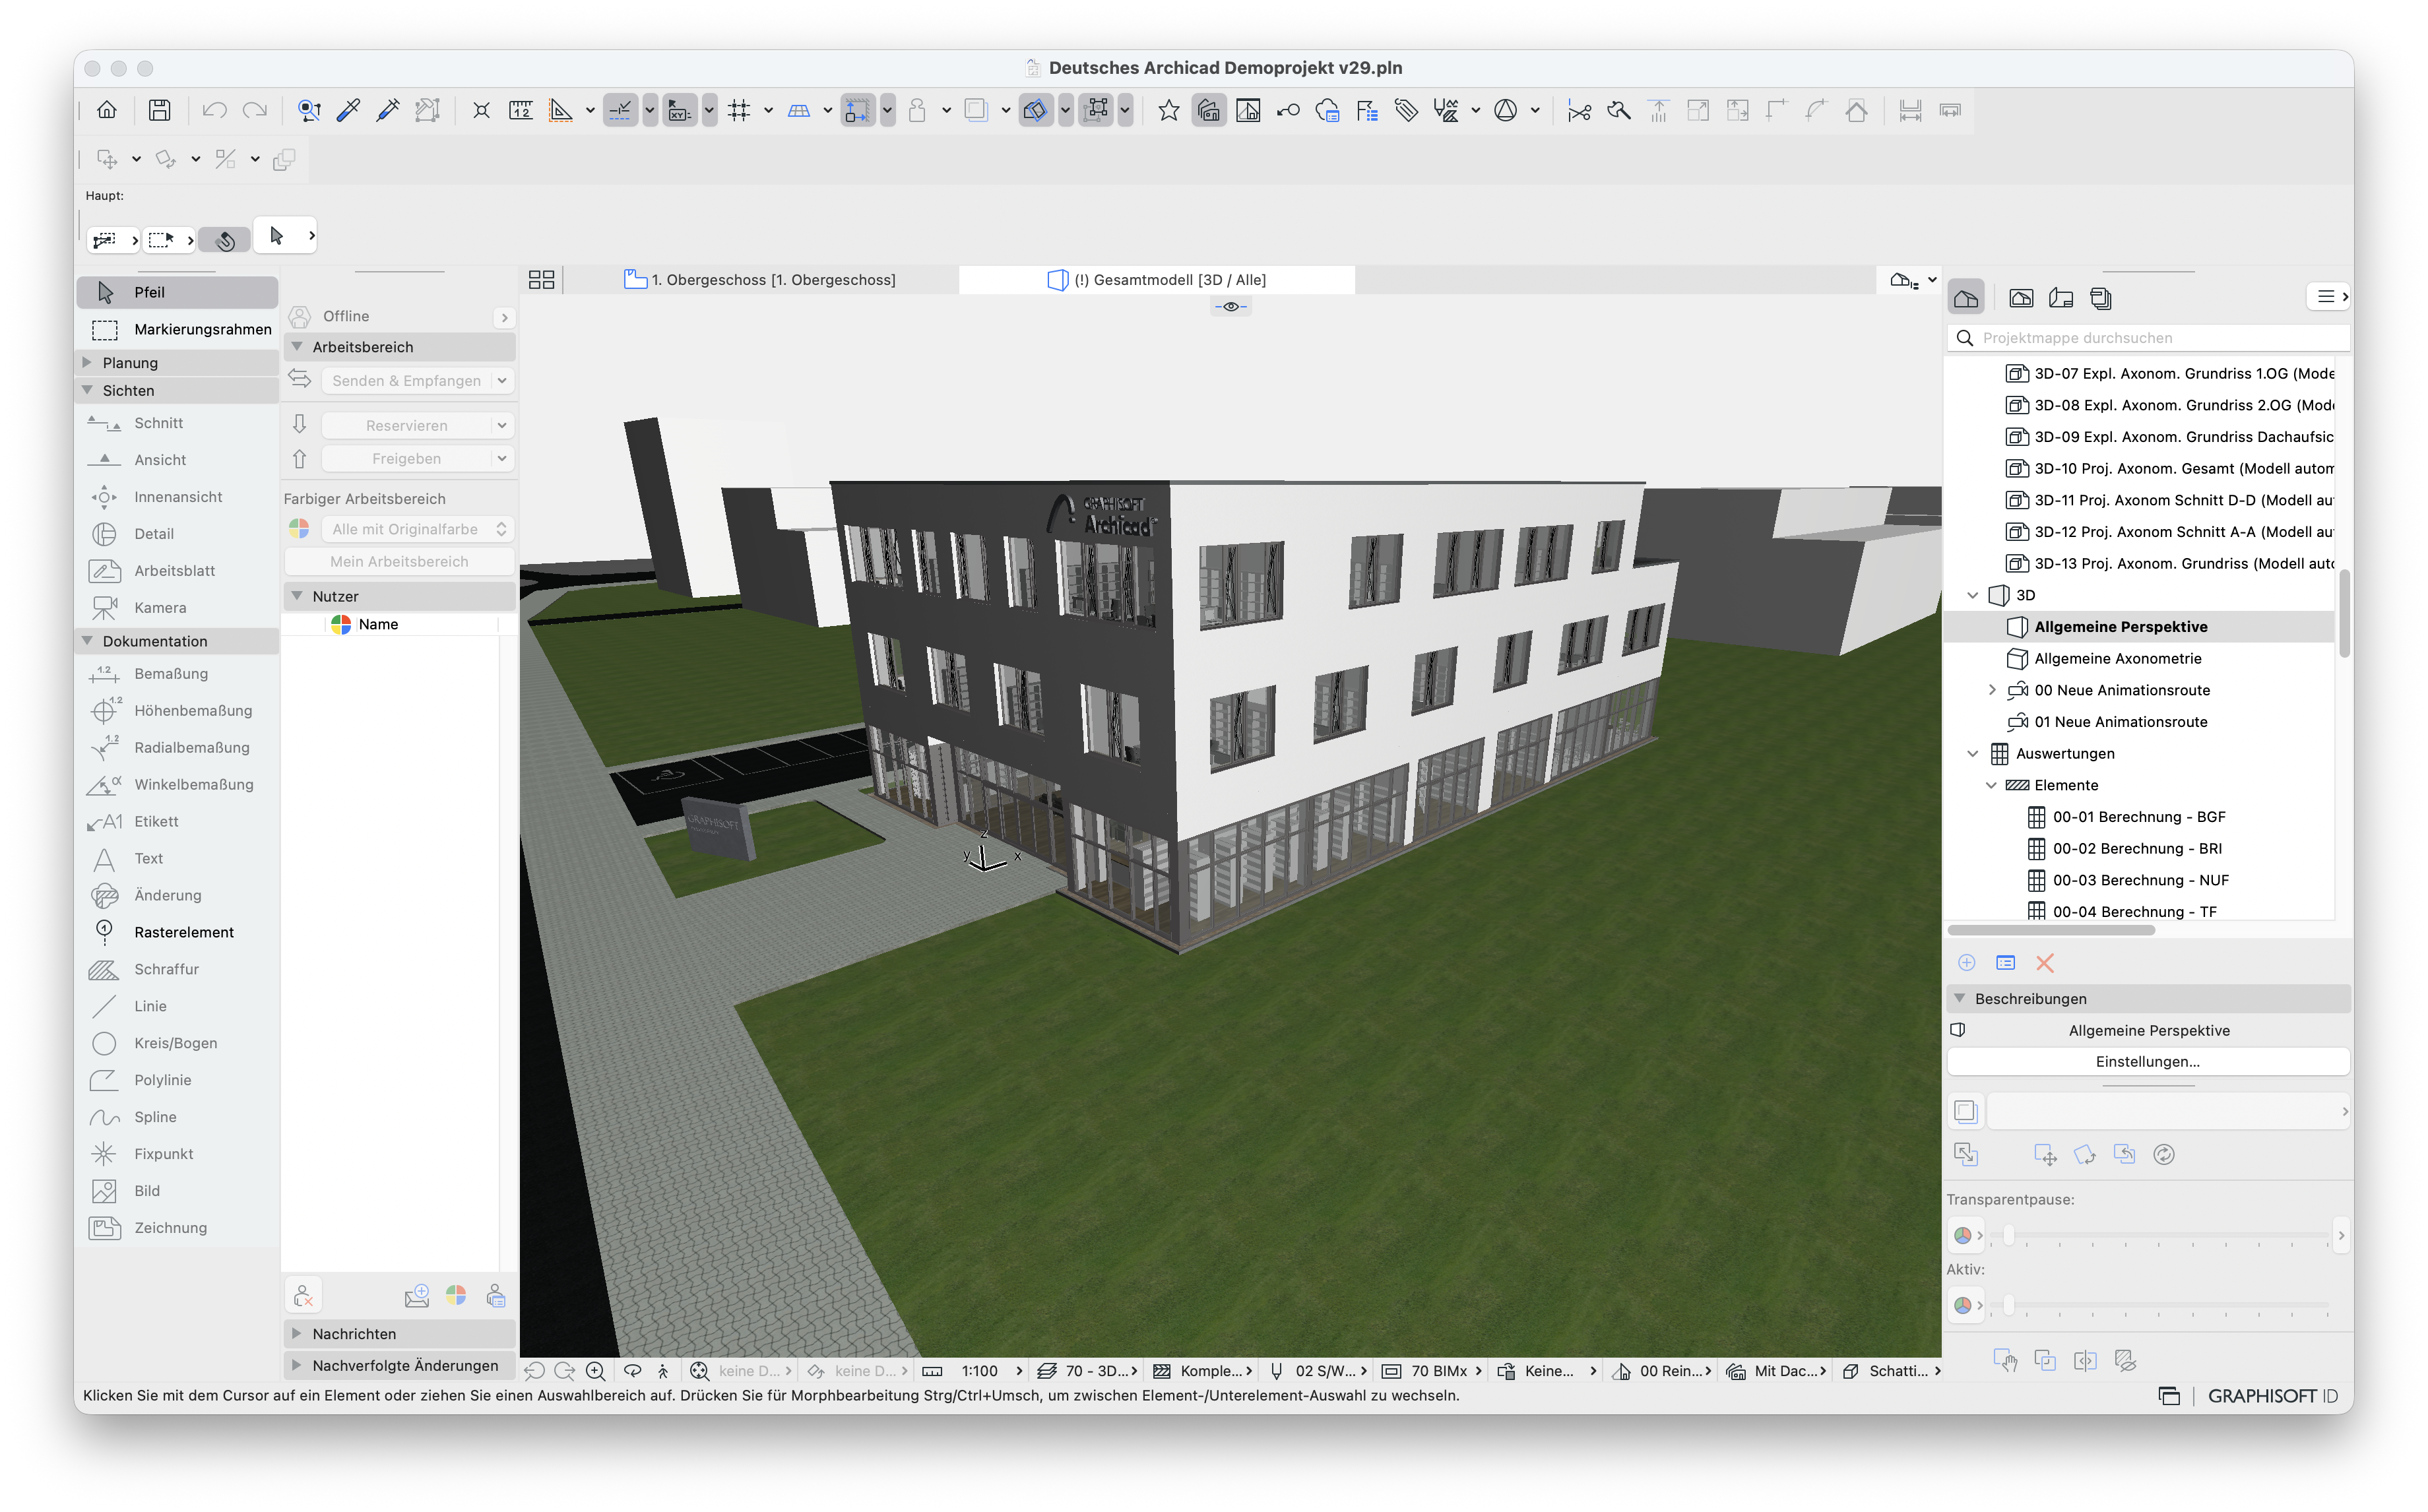
Task: Toggle the grid snap button
Action: pyautogui.click(x=739, y=110)
